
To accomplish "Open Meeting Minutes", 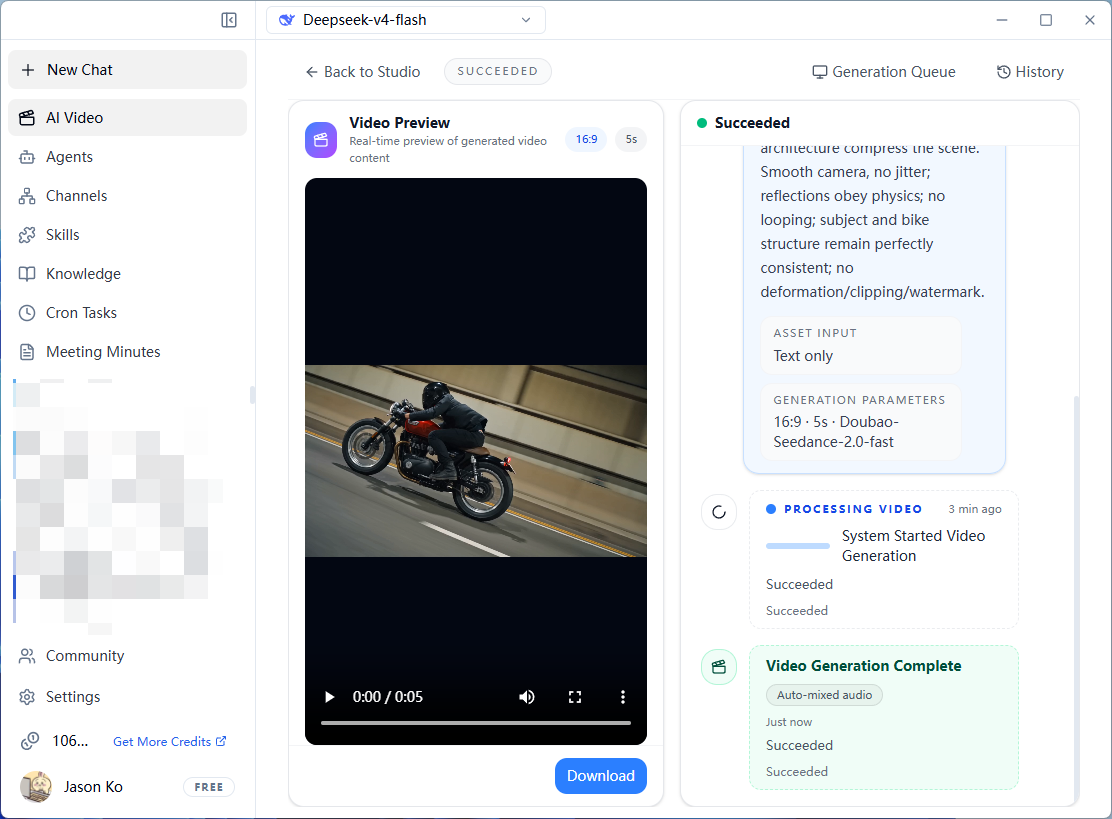I will point(128,352).
